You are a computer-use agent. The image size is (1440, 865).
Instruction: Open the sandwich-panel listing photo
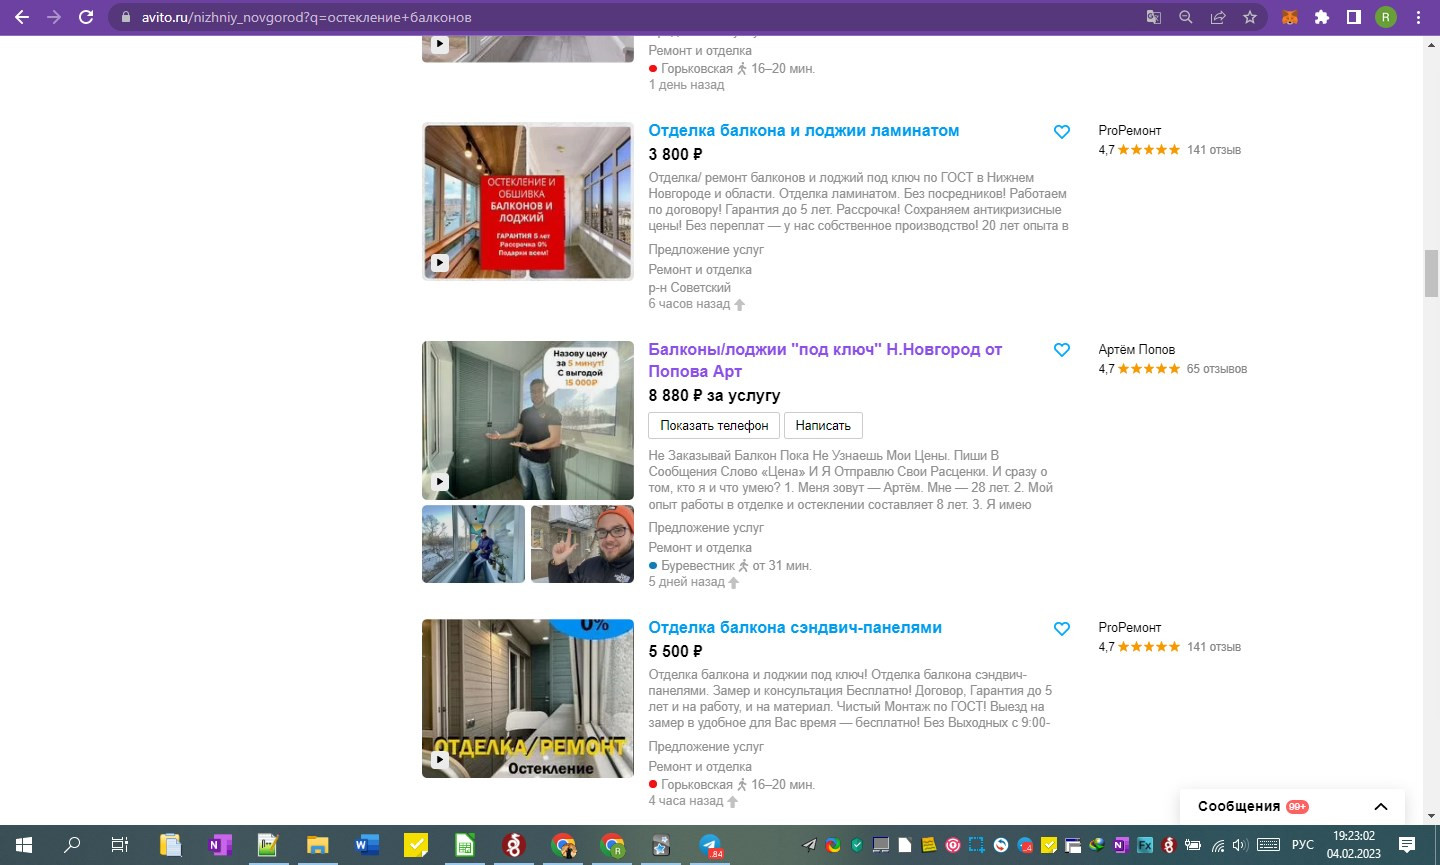[x=528, y=698]
